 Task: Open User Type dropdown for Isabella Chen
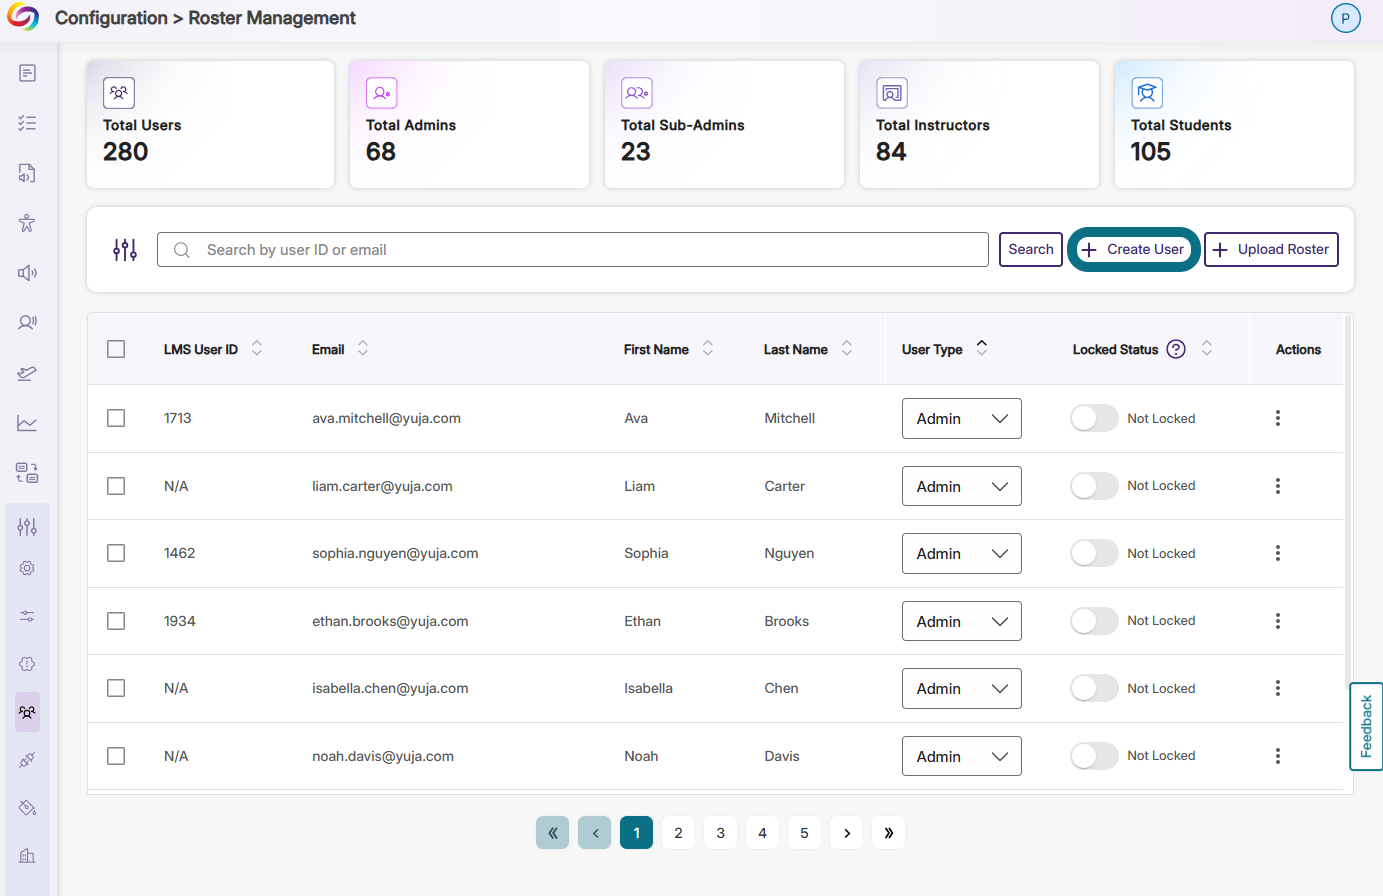click(962, 689)
